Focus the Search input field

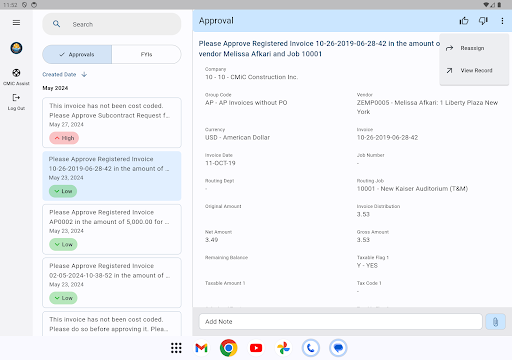112,24
